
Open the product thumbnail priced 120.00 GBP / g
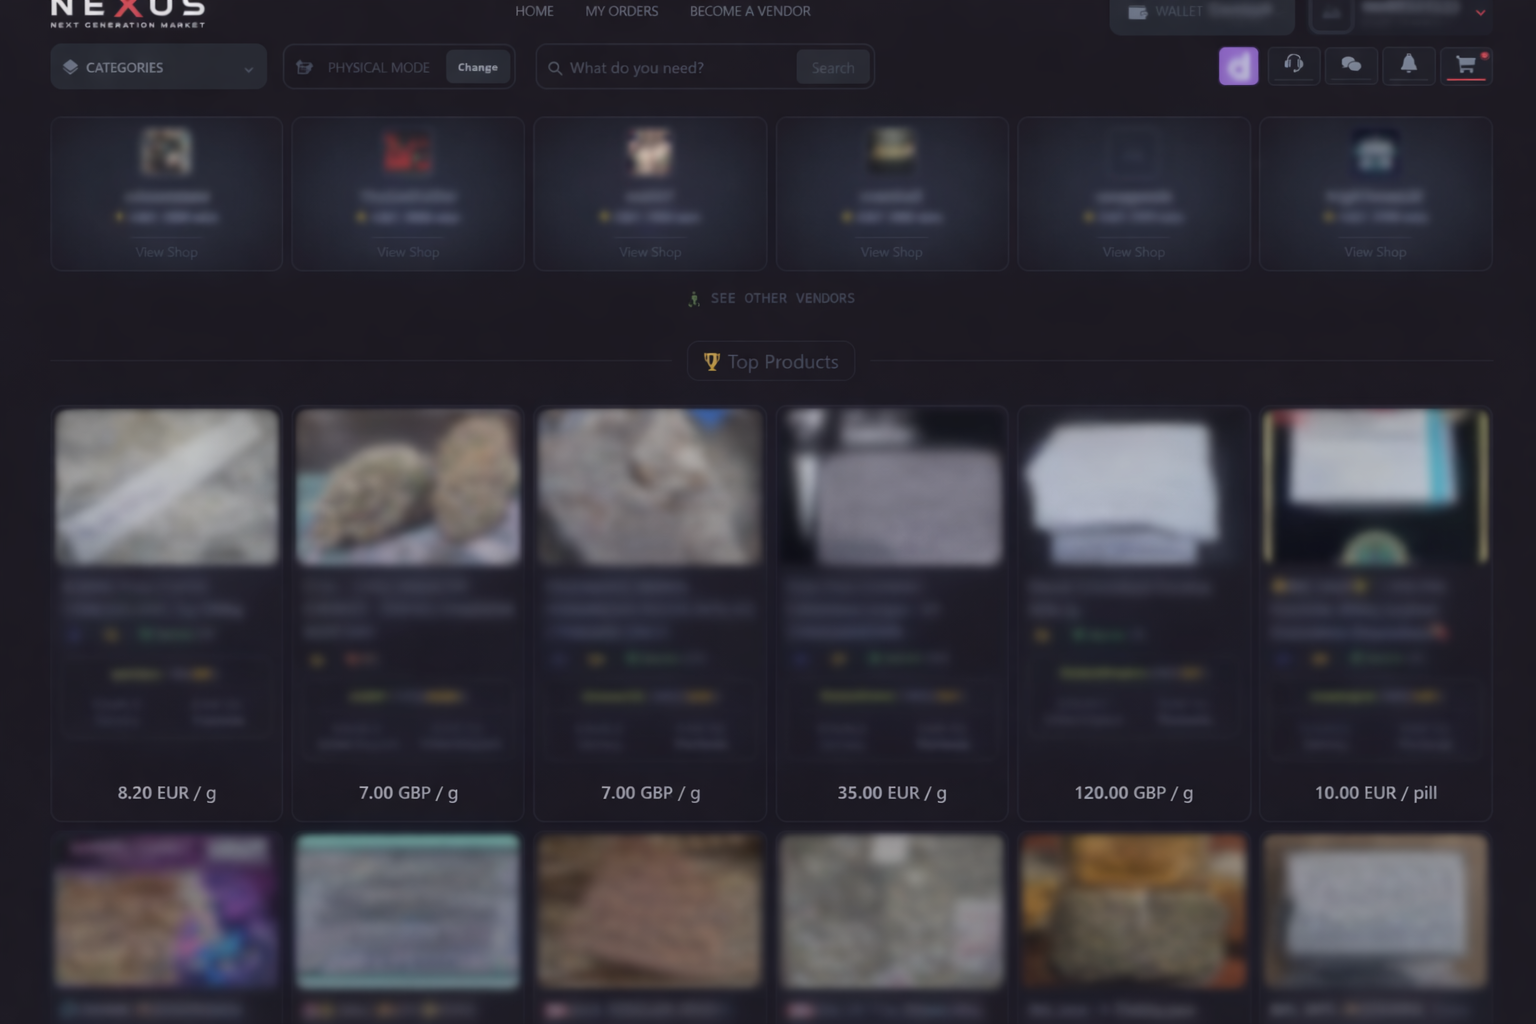pyautogui.click(x=1133, y=487)
